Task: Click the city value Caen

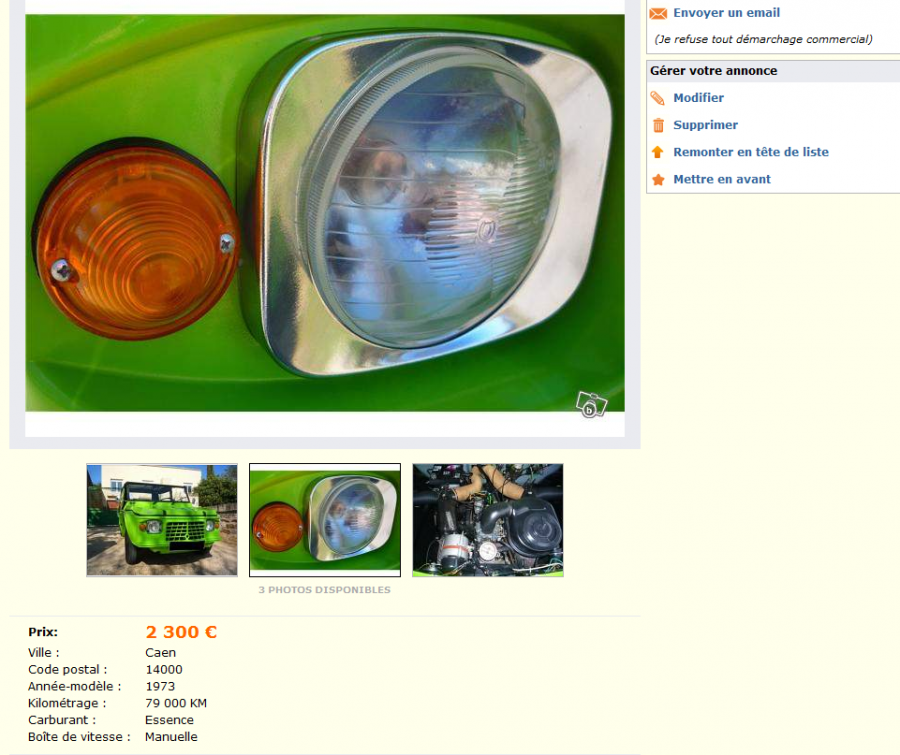Action: point(161,653)
